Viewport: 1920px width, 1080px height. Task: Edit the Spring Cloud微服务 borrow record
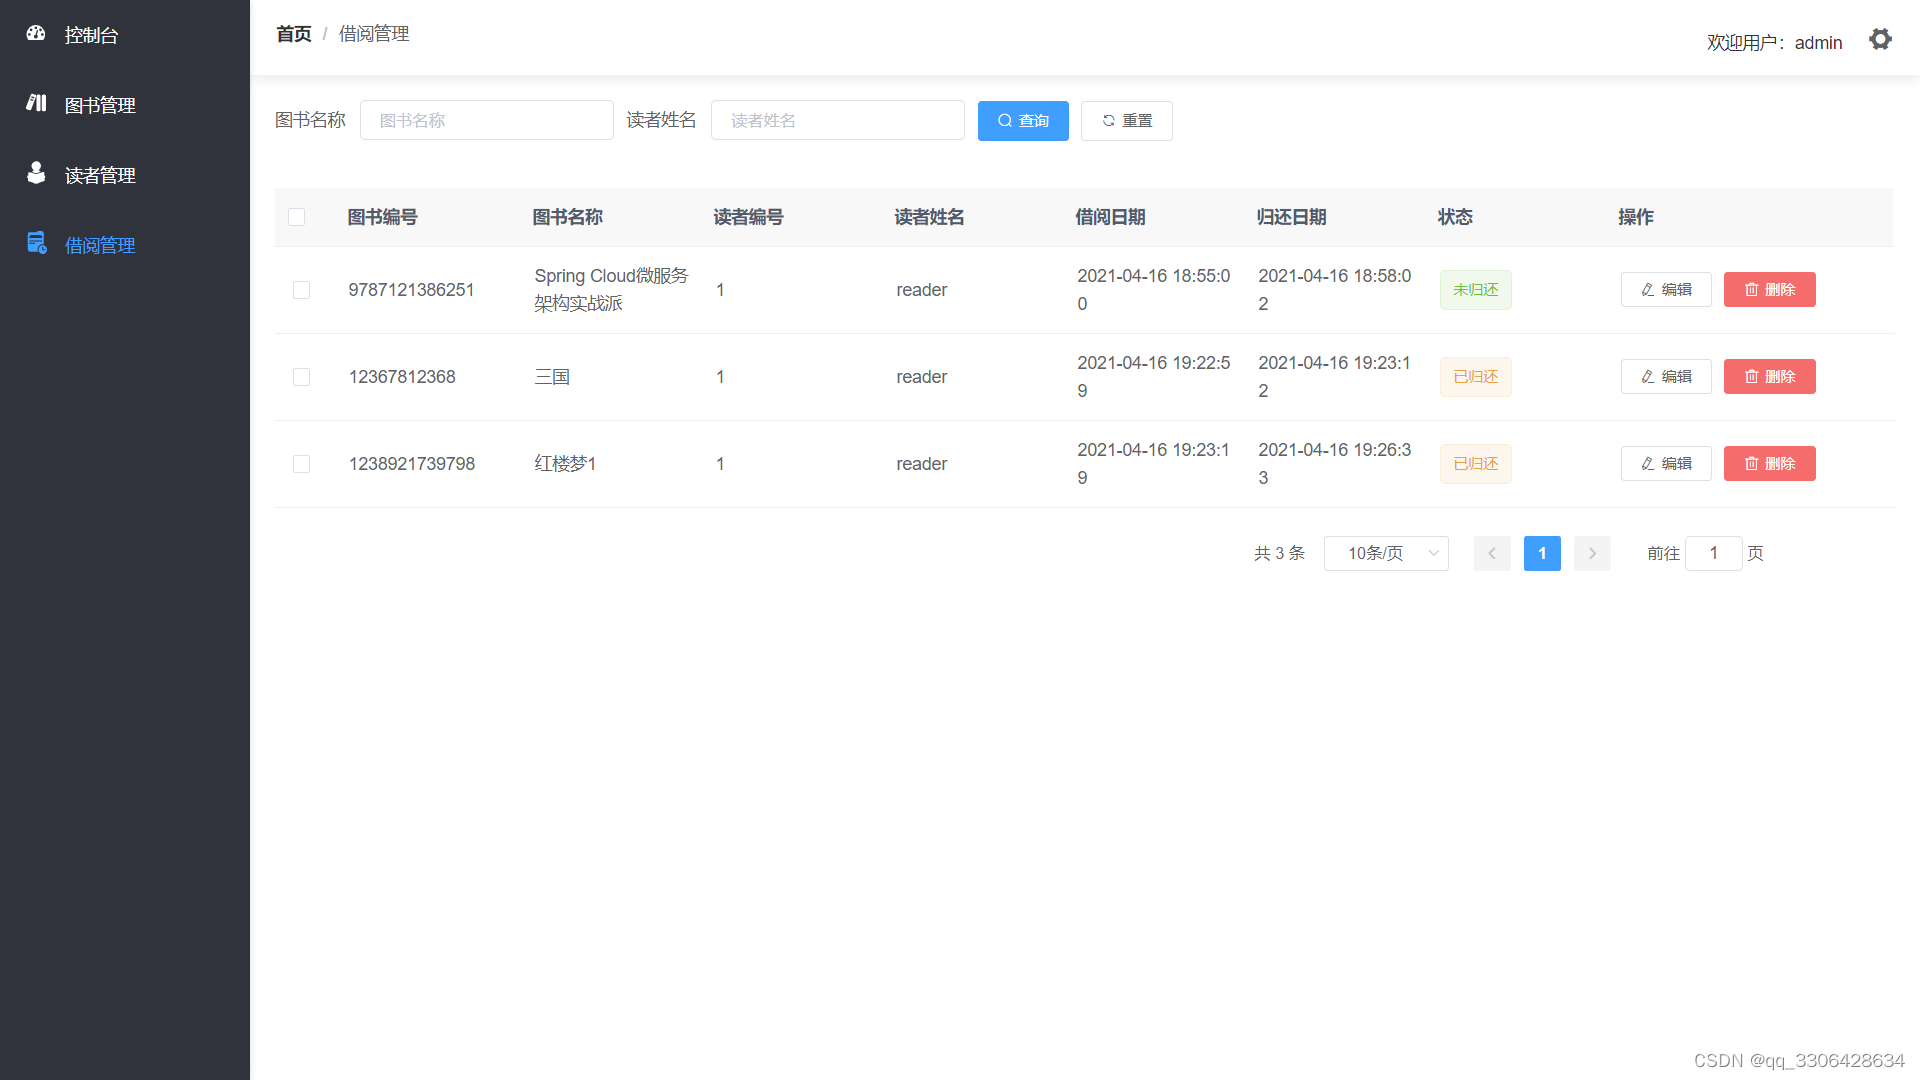[1666, 290]
